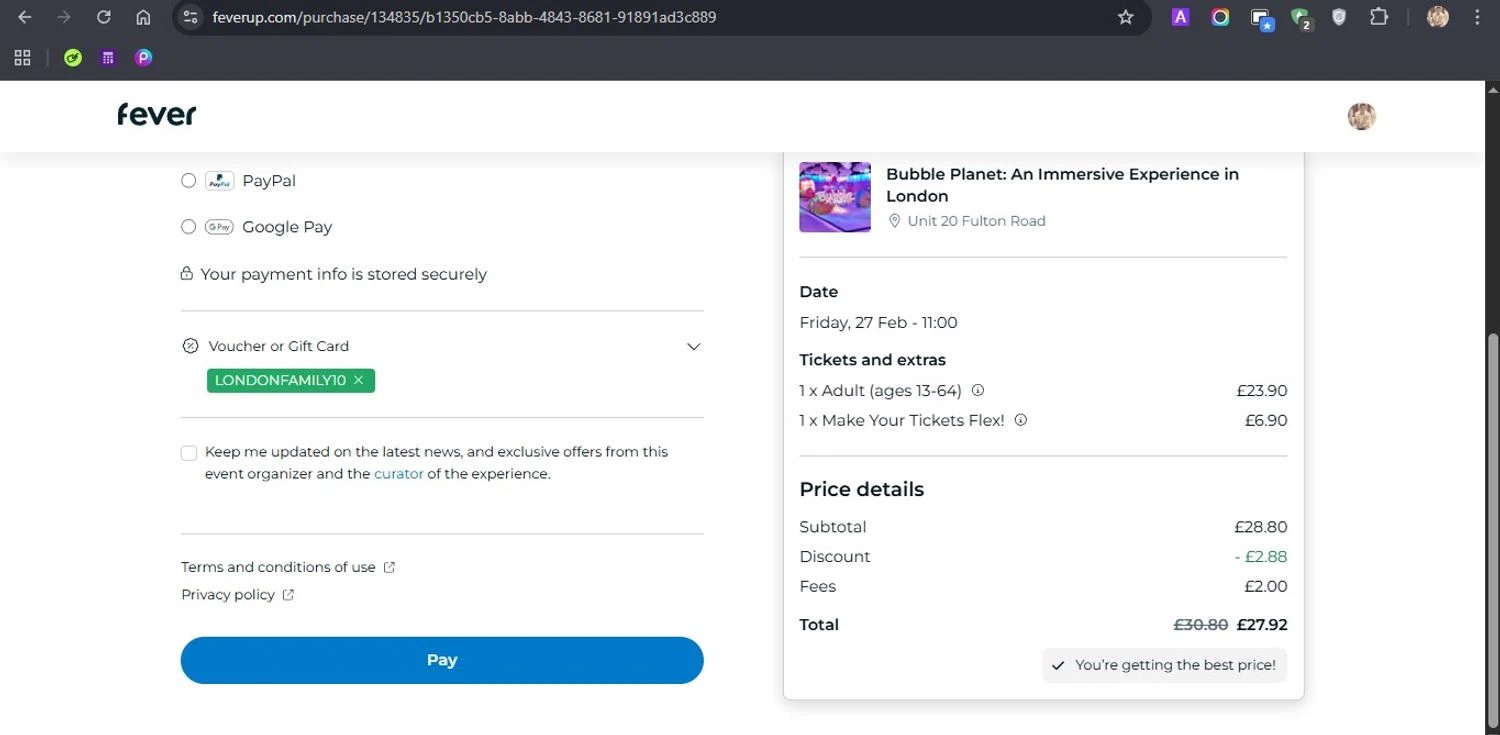Screen dimensions: 1500x735
Task: Click Your payment info is stored securely
Action: [x=343, y=274]
